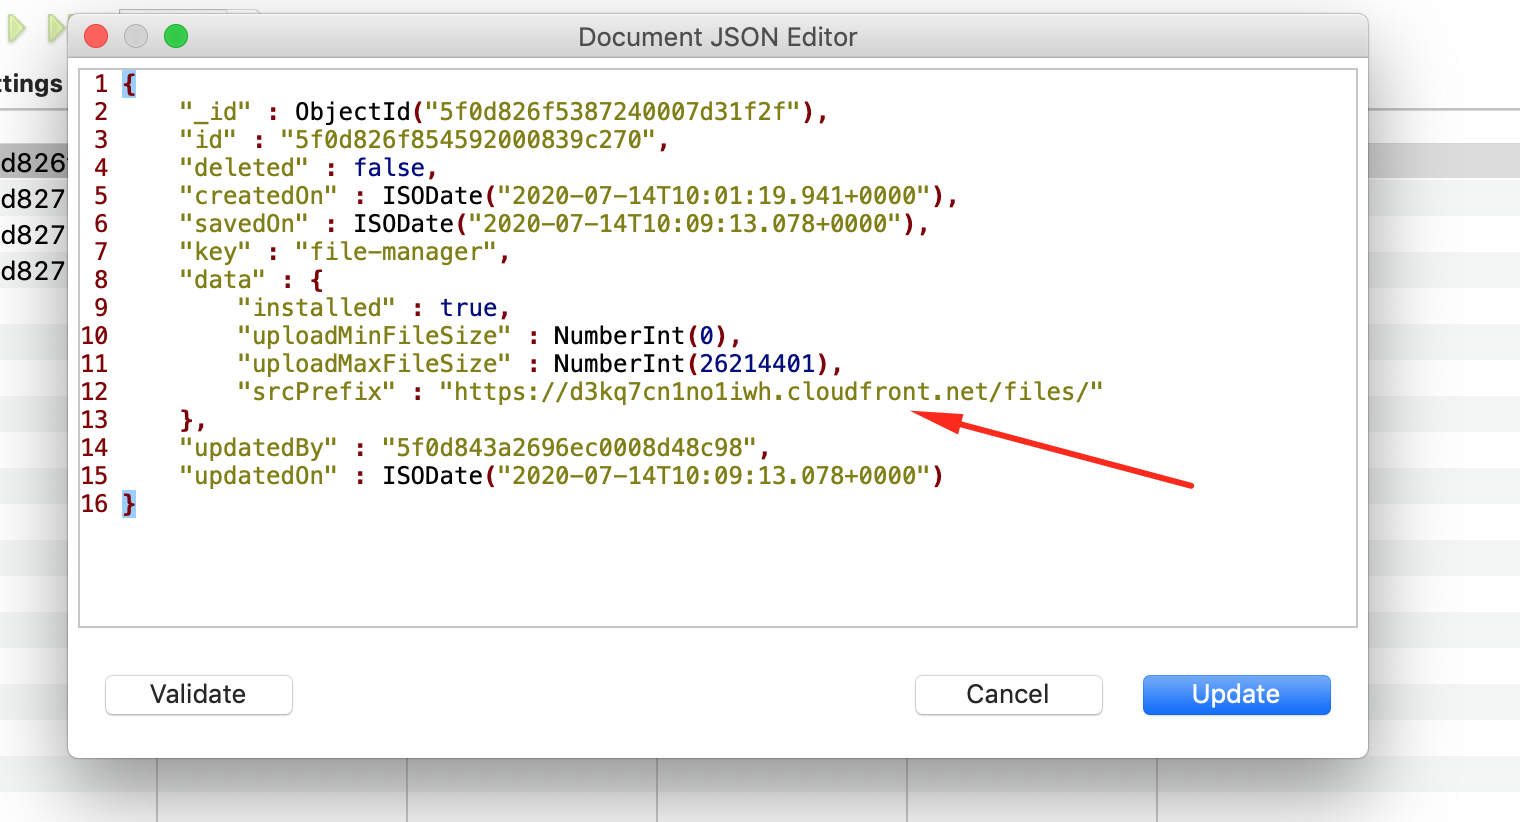Select the updatedBy value 5f0d843a2696ec0008d48c98
This screenshot has width=1520, height=822.
569,448
